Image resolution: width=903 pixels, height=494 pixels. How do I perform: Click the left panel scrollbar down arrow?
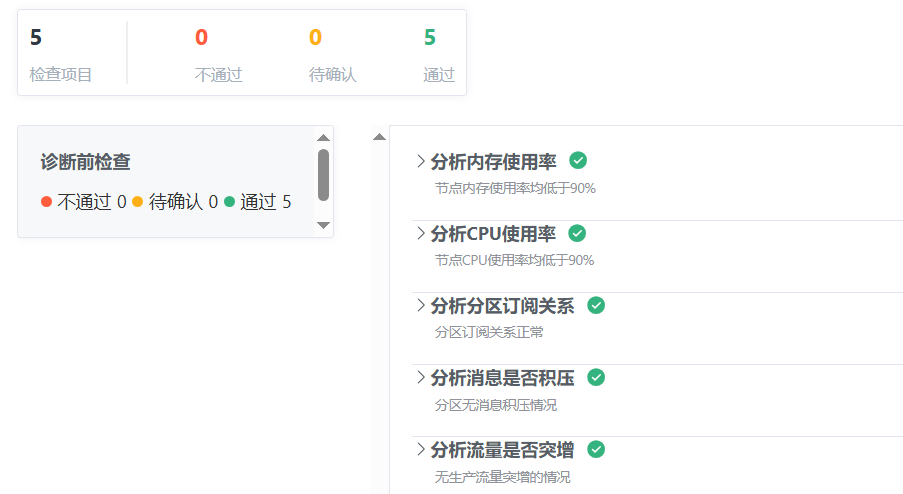pos(323,225)
